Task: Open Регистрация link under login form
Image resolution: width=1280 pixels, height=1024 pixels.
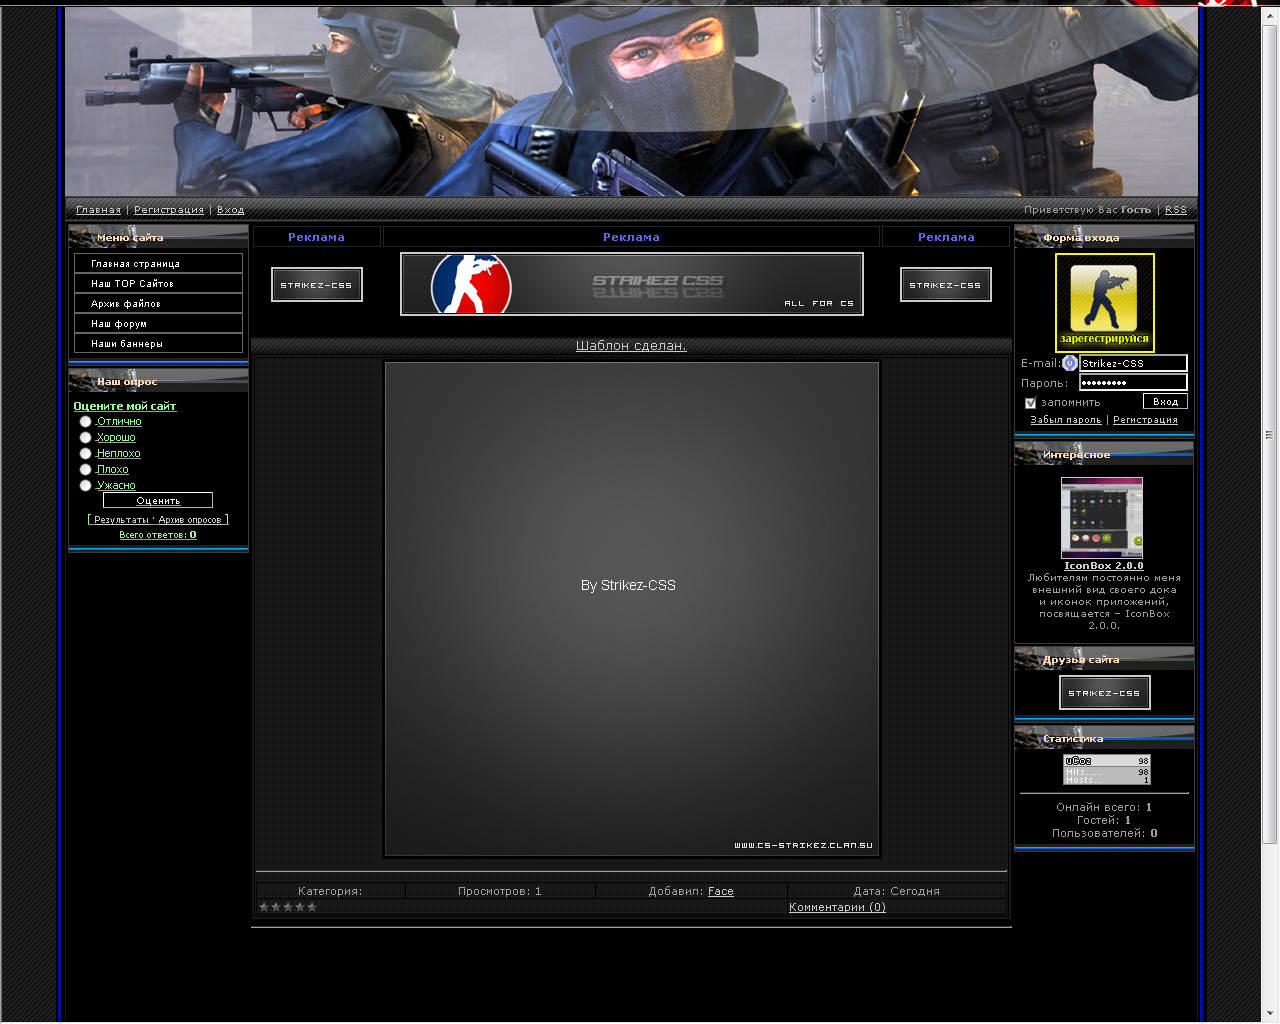Action: [1145, 420]
